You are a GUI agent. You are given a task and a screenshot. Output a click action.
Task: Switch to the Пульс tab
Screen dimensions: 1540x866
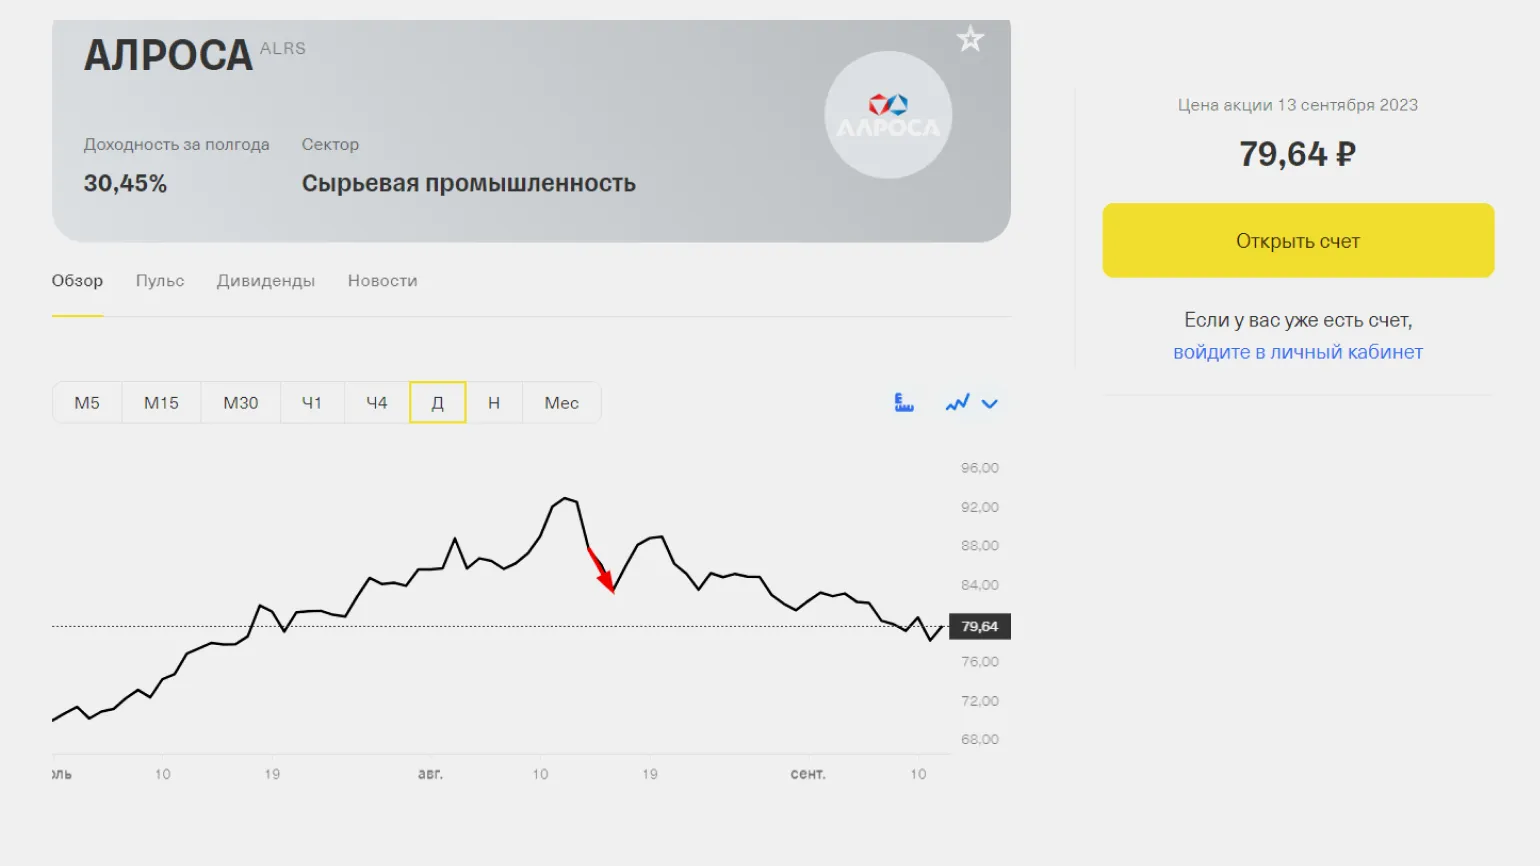[160, 281]
